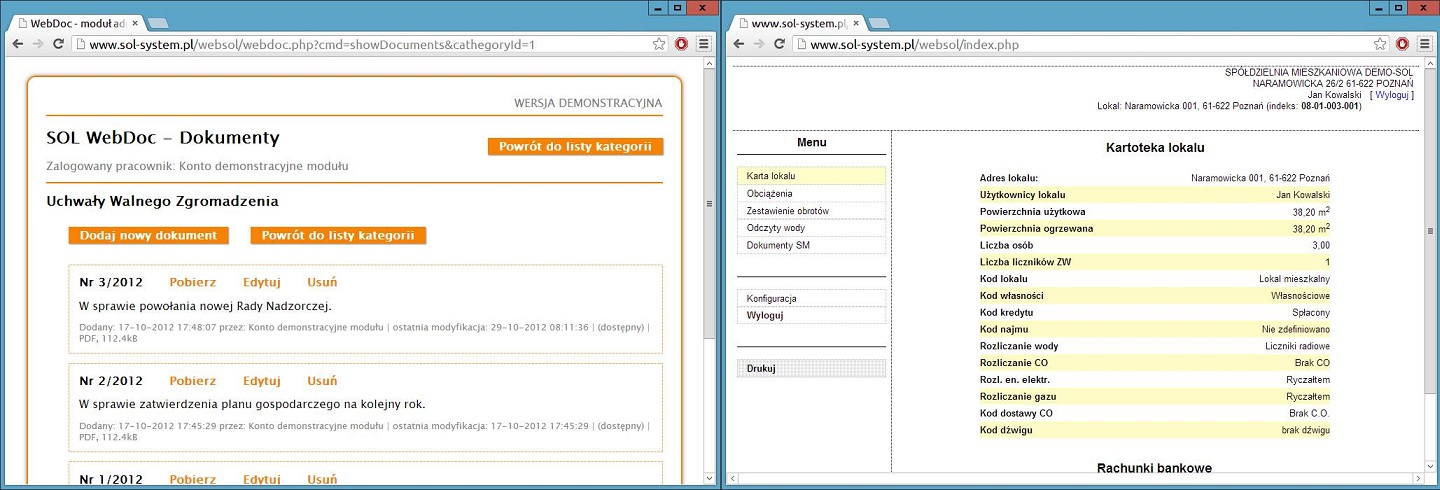Click Forward arrow in WebDoc browser window

pos(38,44)
